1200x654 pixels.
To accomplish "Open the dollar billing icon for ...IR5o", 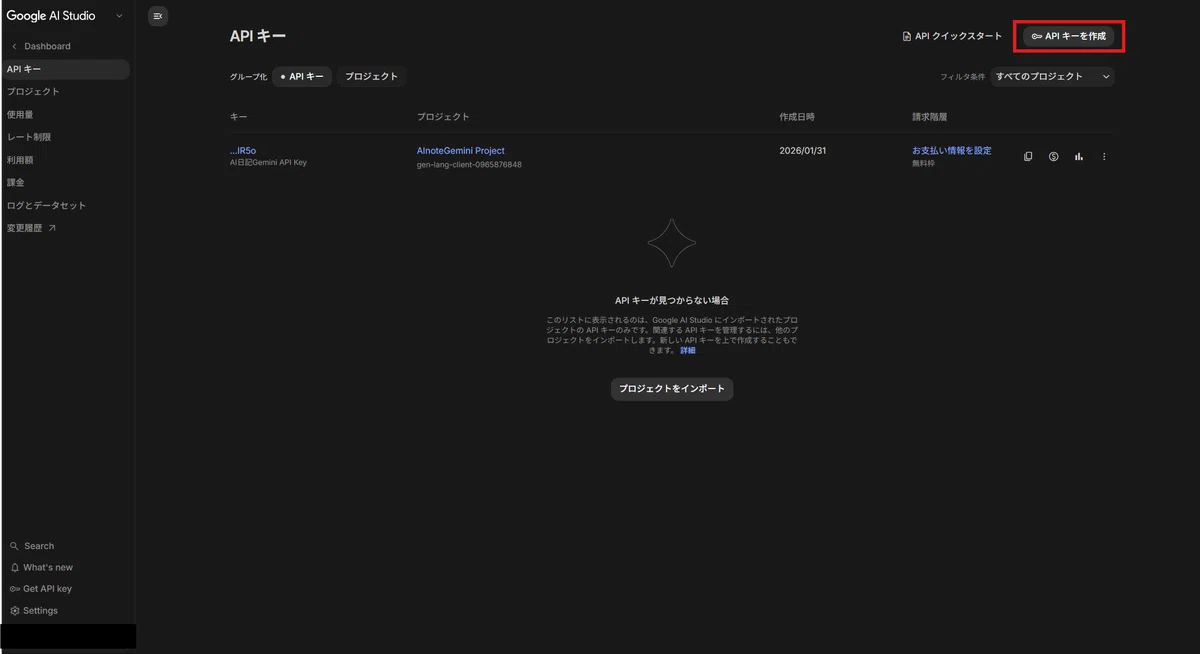I will (x=1054, y=157).
